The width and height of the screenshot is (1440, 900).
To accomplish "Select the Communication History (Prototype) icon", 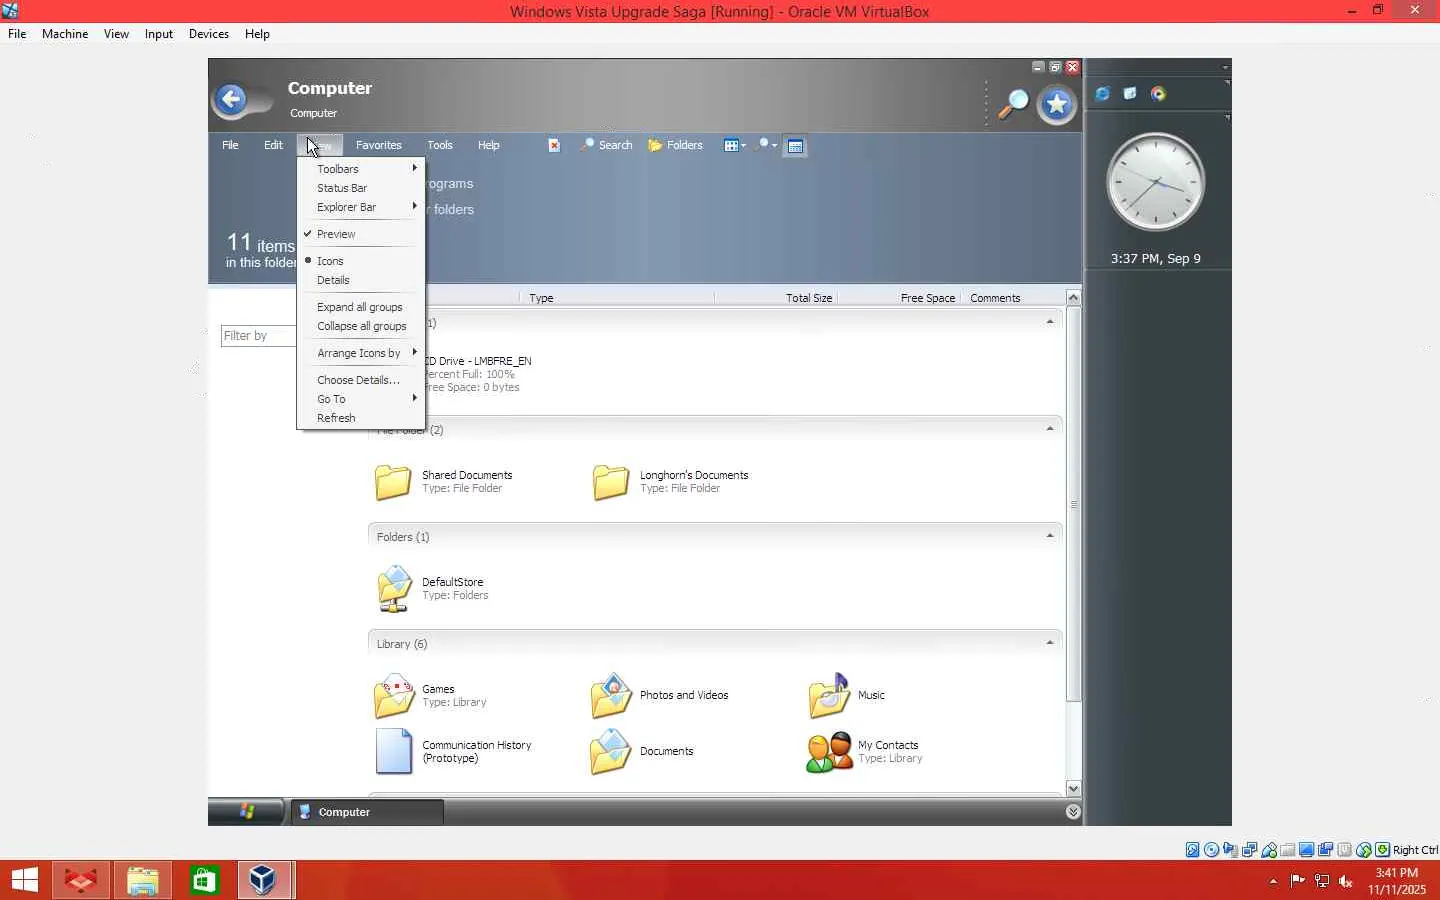I will [394, 751].
